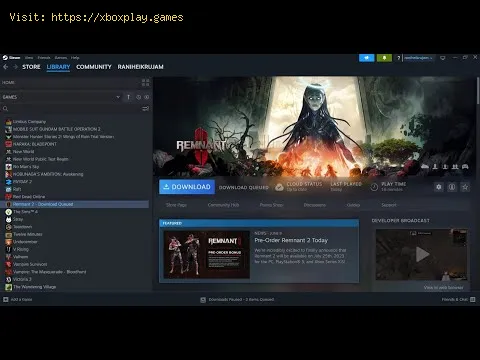Image resolution: width=480 pixels, height=360 pixels.
Task: Click the blue DOWNLOAD button
Action: [187, 187]
